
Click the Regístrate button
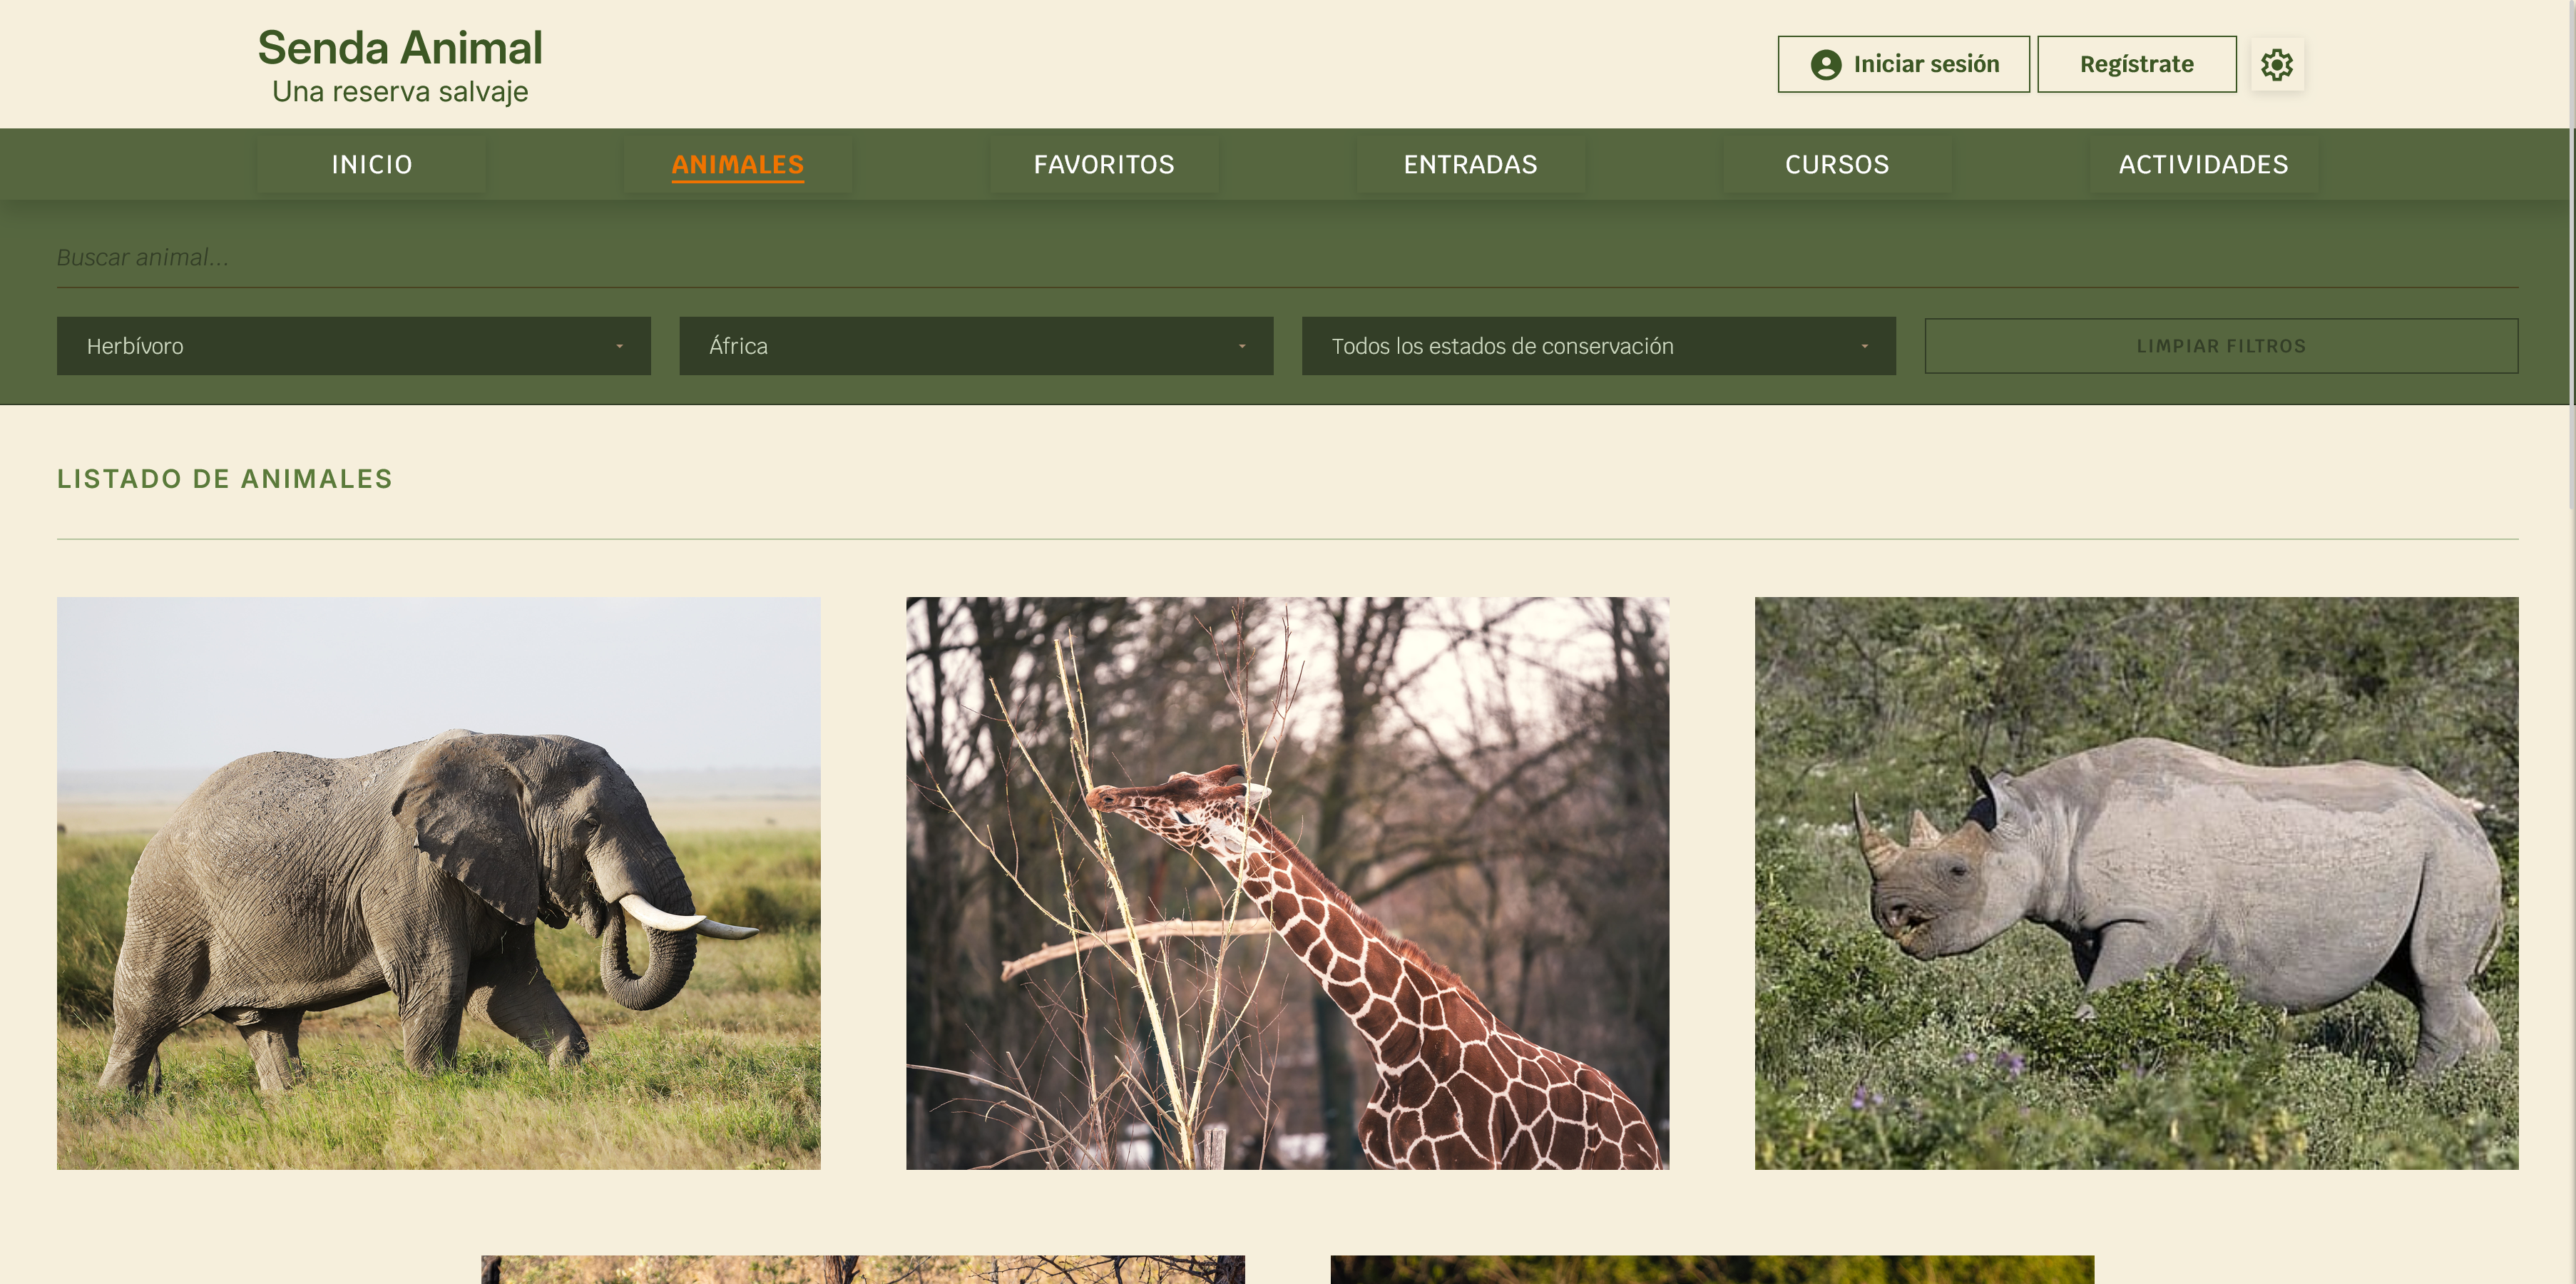tap(2136, 64)
